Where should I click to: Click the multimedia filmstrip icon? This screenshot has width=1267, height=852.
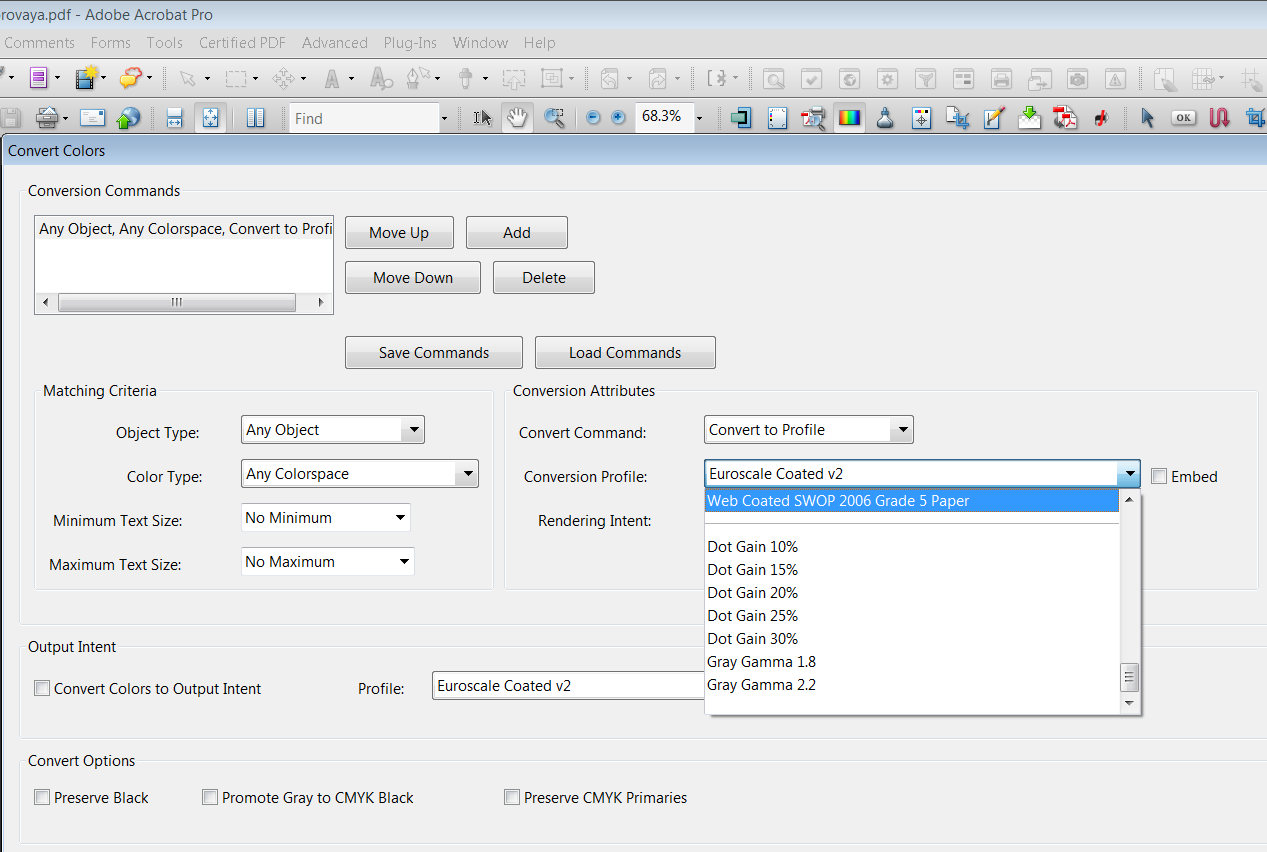[x=86, y=77]
